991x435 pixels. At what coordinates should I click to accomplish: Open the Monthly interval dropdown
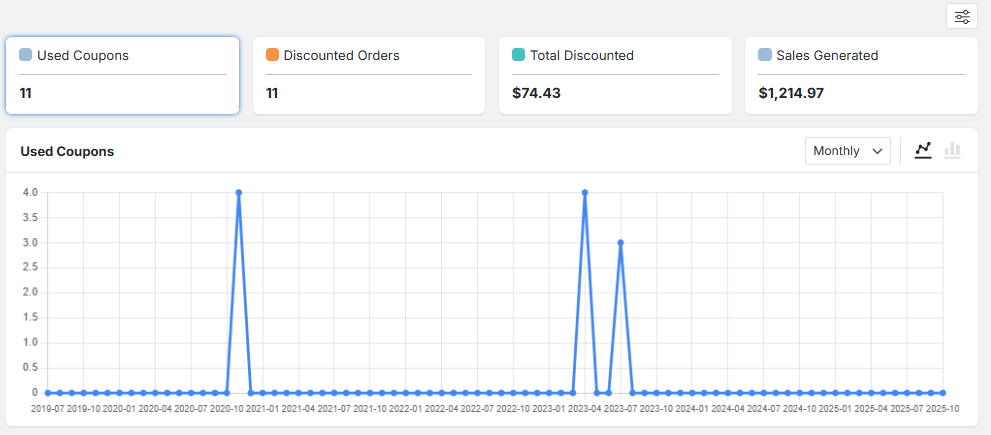(847, 151)
